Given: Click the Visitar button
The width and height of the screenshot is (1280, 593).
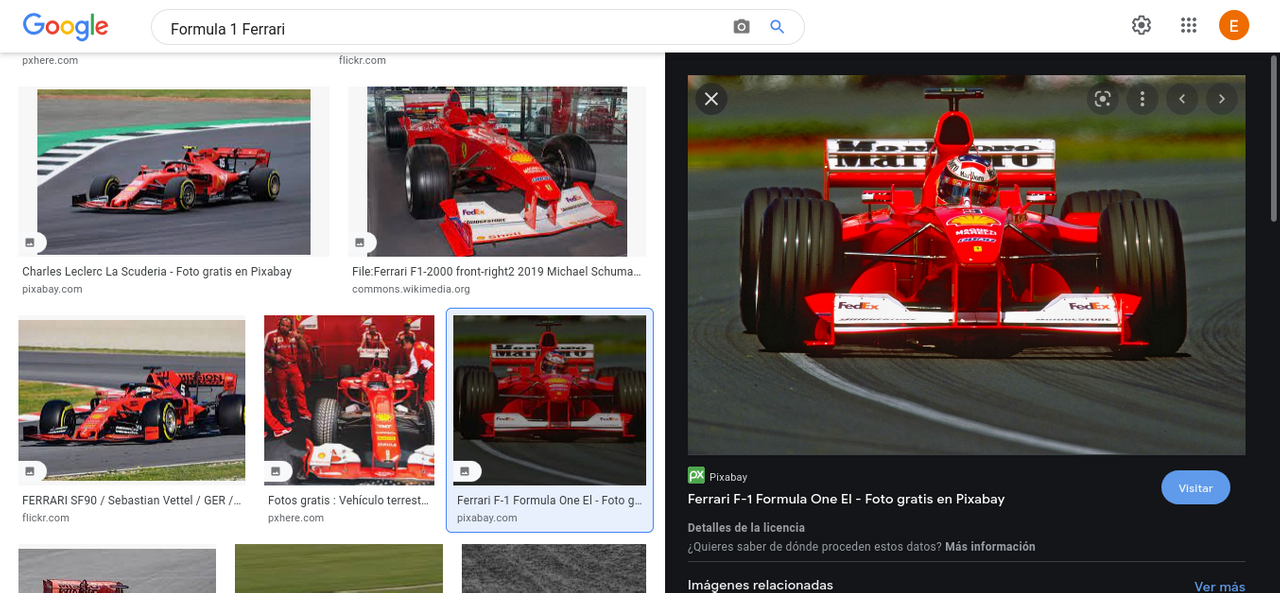Looking at the screenshot, I should (x=1195, y=488).
